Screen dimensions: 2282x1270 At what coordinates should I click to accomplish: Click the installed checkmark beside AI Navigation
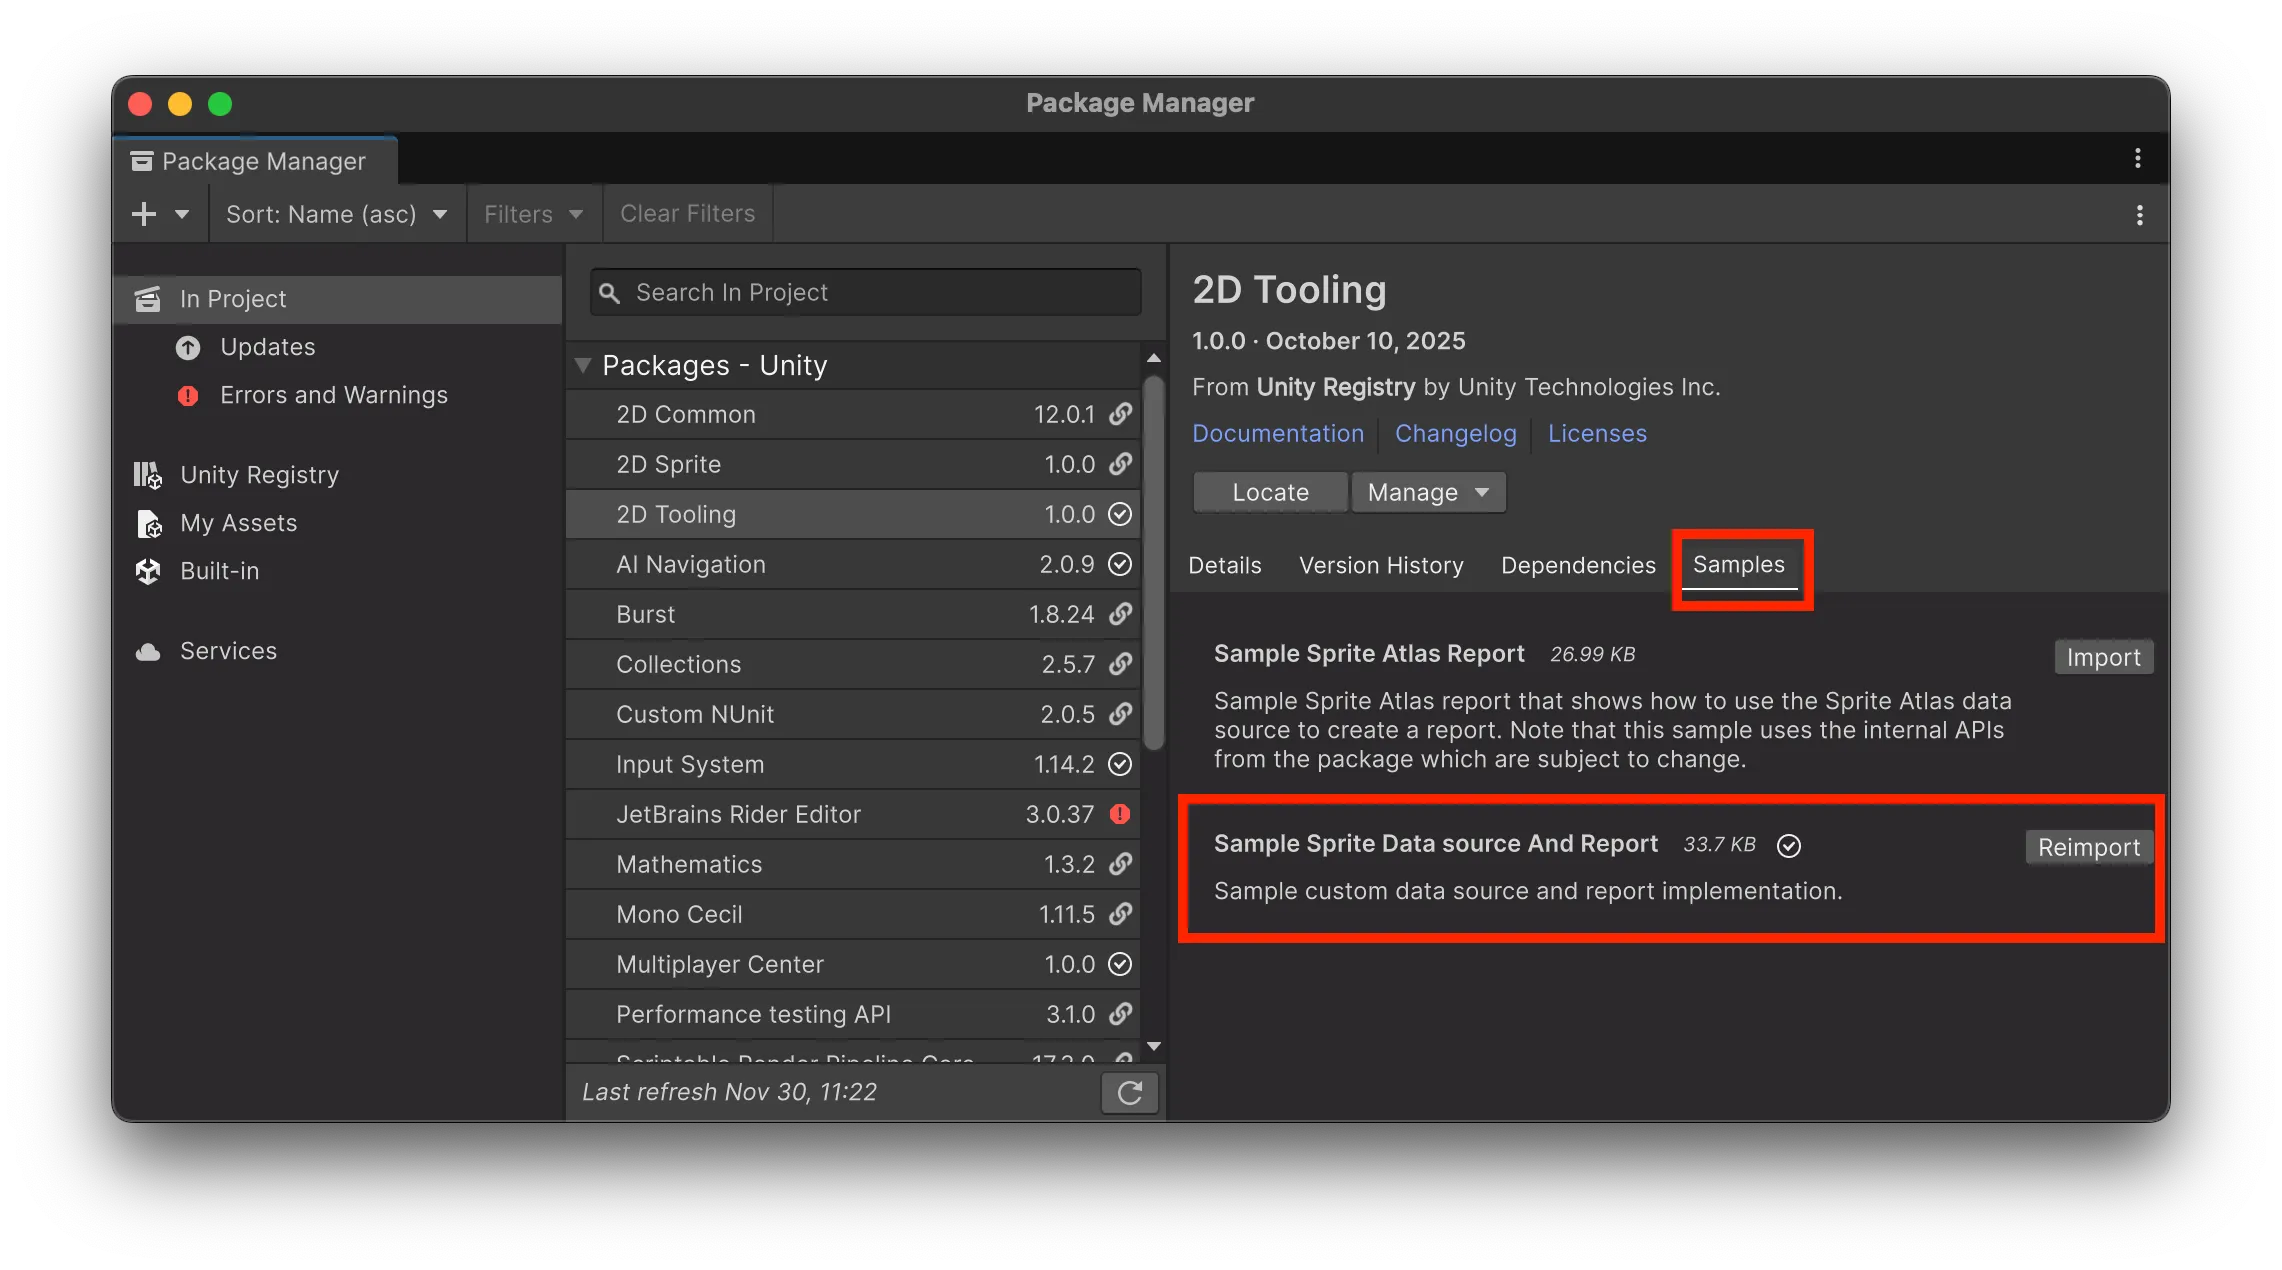tap(1120, 564)
